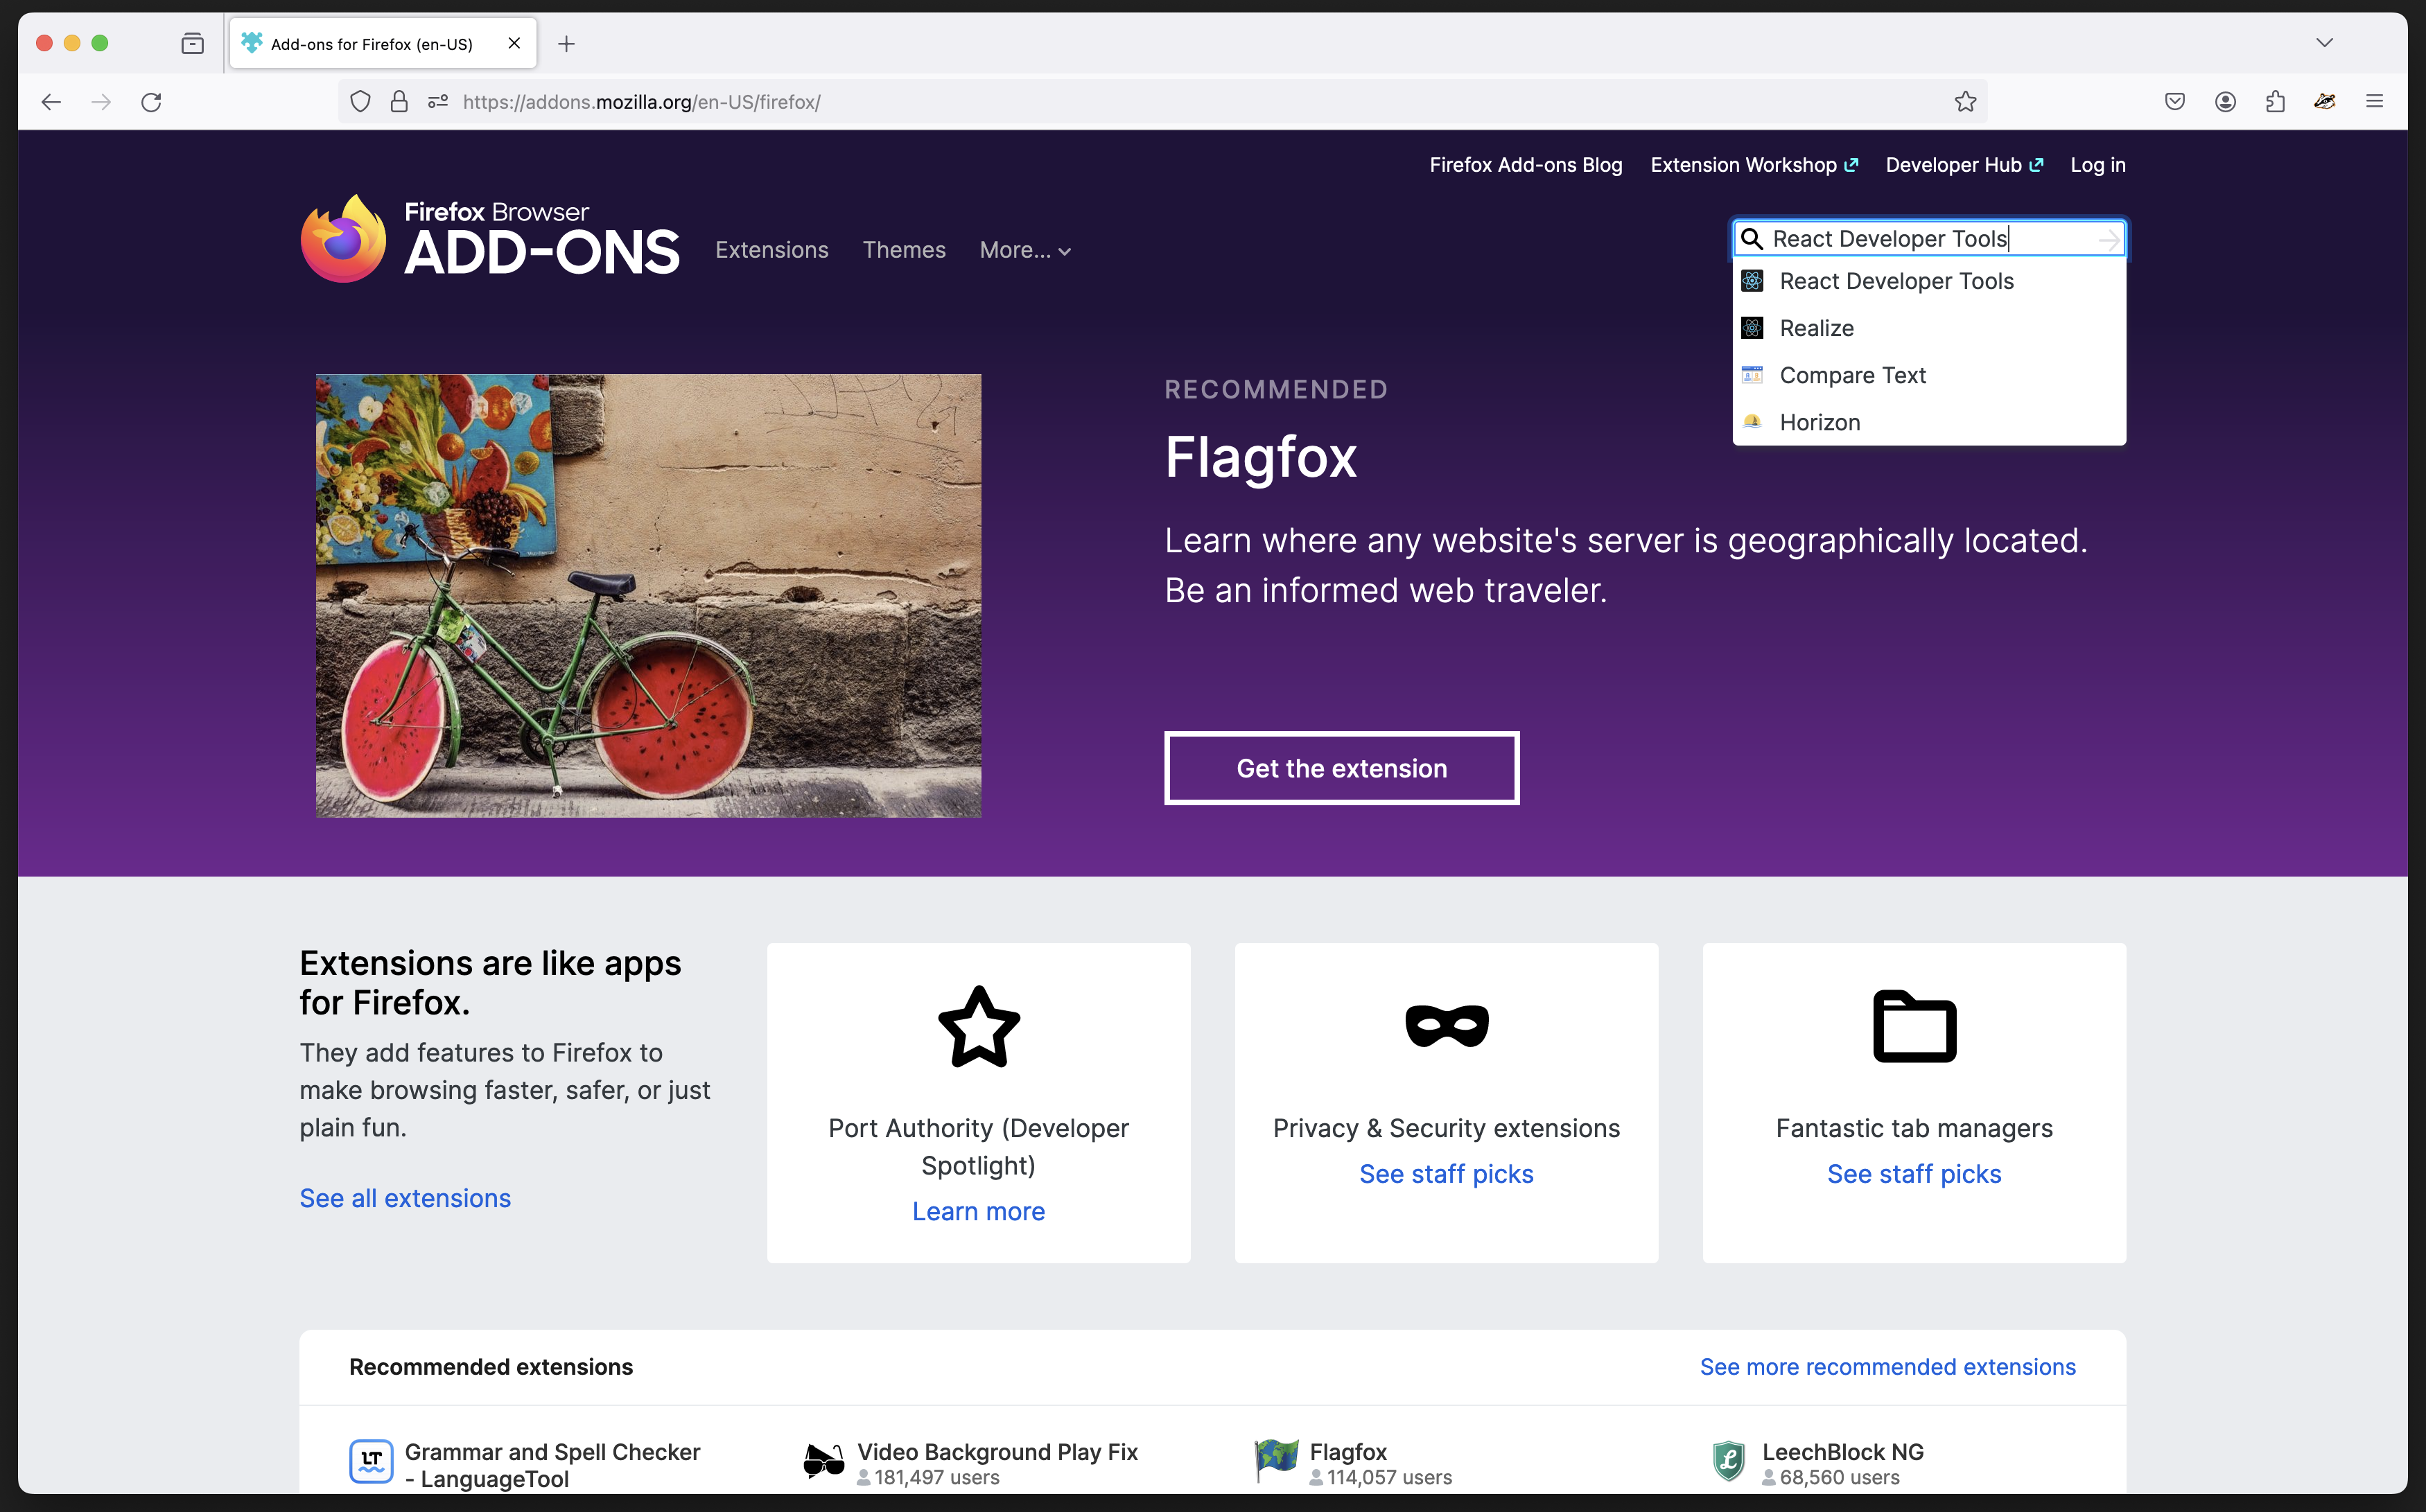Image resolution: width=2426 pixels, height=1512 pixels.
Task: Click See more recommended extensions
Action: [x=1887, y=1367]
